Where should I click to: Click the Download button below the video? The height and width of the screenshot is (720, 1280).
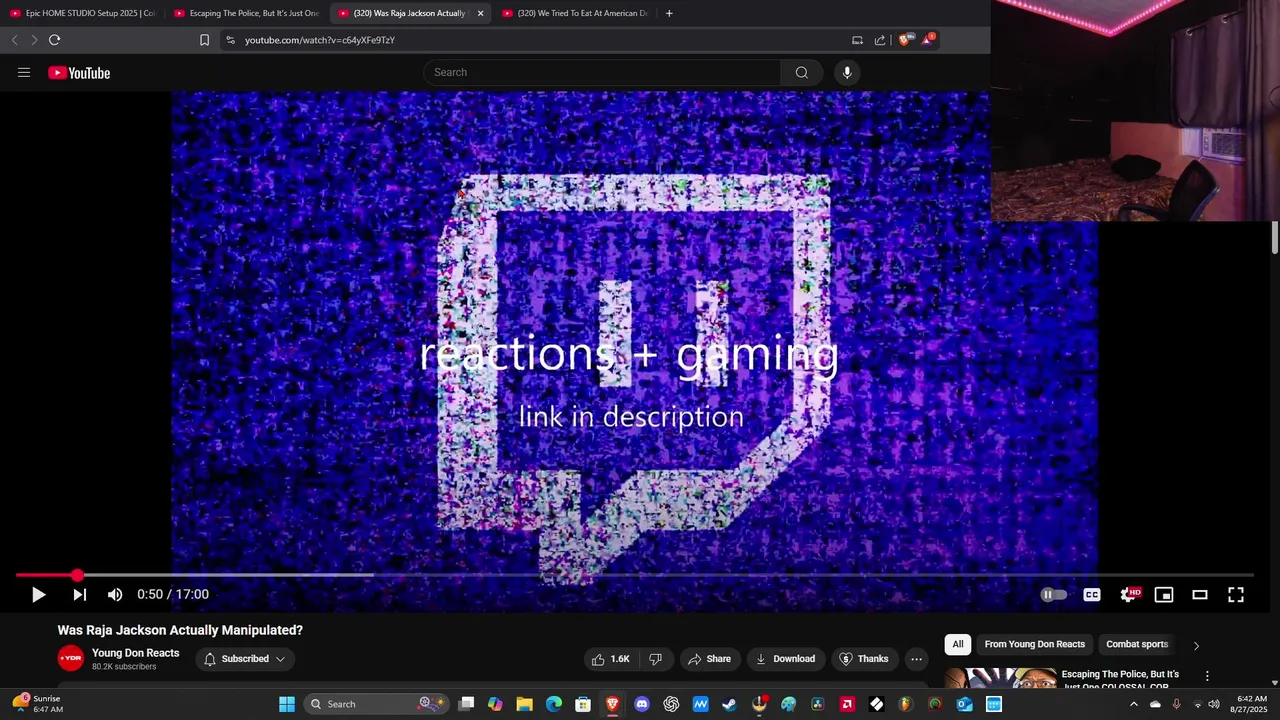pos(785,659)
